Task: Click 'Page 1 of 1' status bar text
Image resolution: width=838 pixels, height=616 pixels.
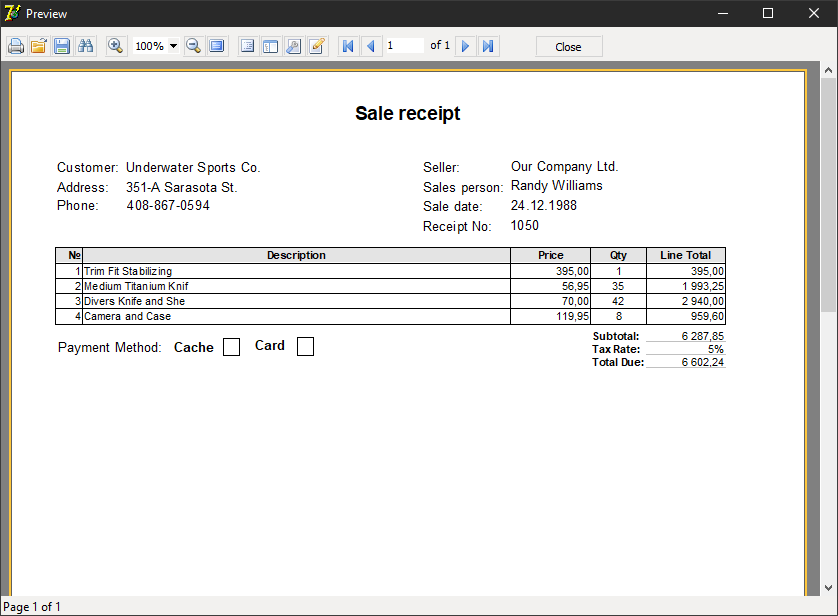Action: click(32, 607)
